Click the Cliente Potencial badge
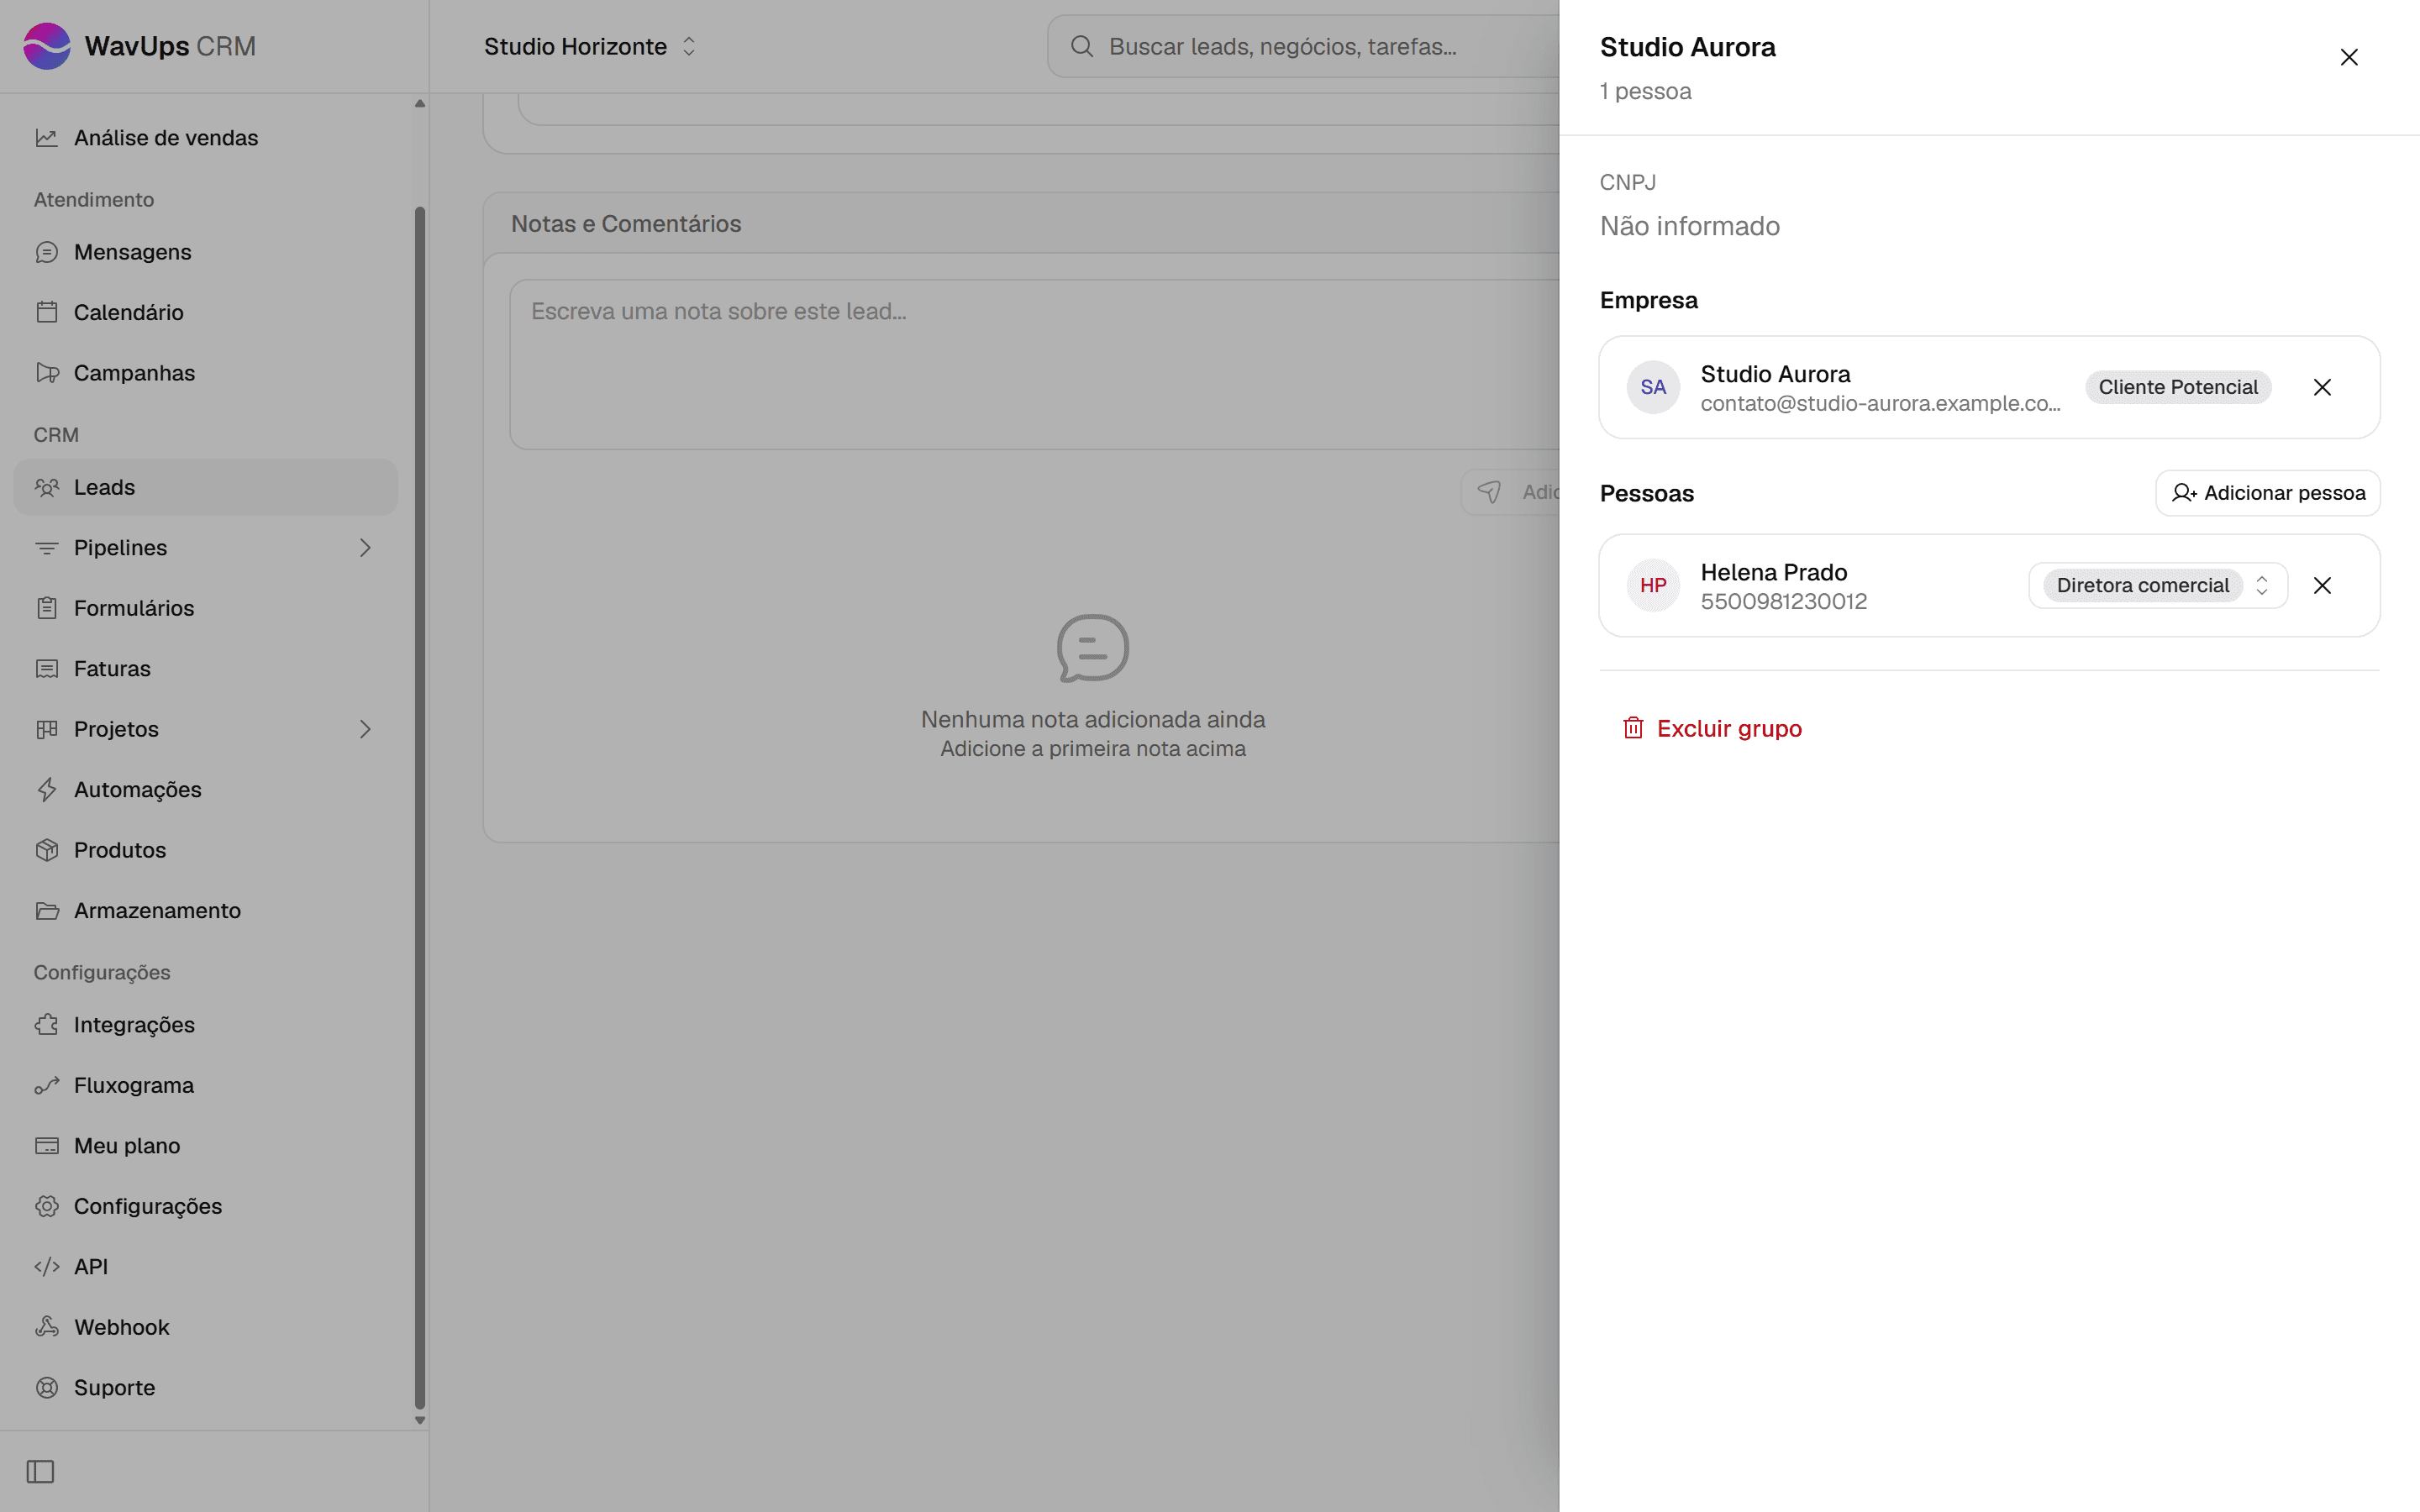The height and width of the screenshot is (1512, 2420). (2178, 387)
